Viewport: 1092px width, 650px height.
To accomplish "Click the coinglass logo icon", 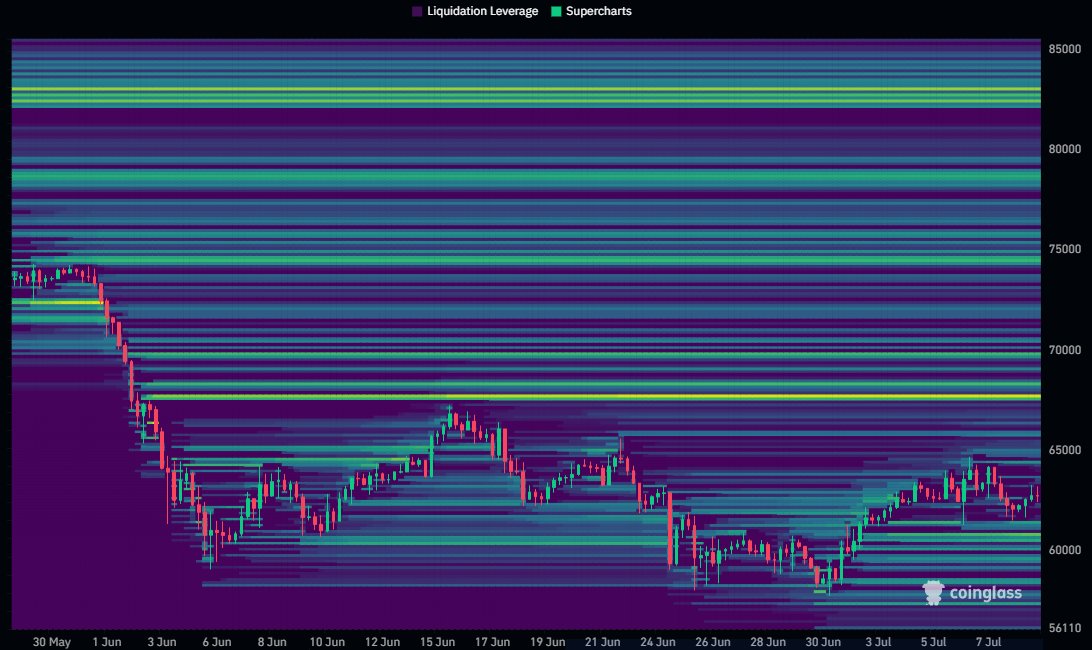I will pos(933,592).
